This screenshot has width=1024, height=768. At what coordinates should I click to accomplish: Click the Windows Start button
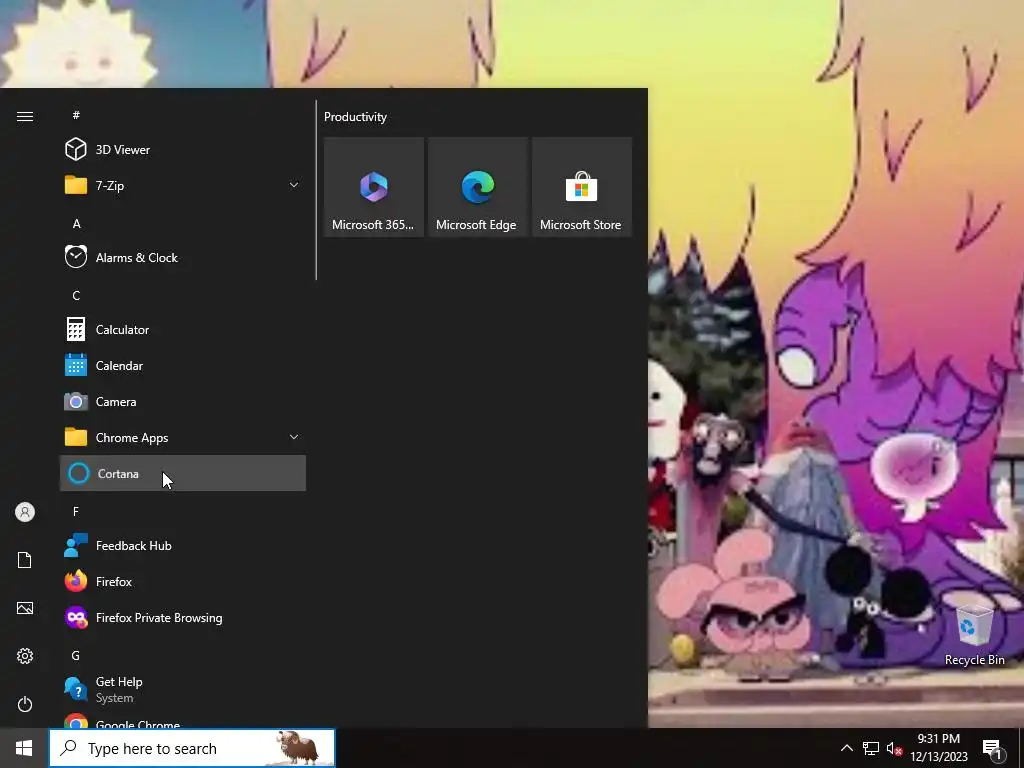[x=24, y=748]
